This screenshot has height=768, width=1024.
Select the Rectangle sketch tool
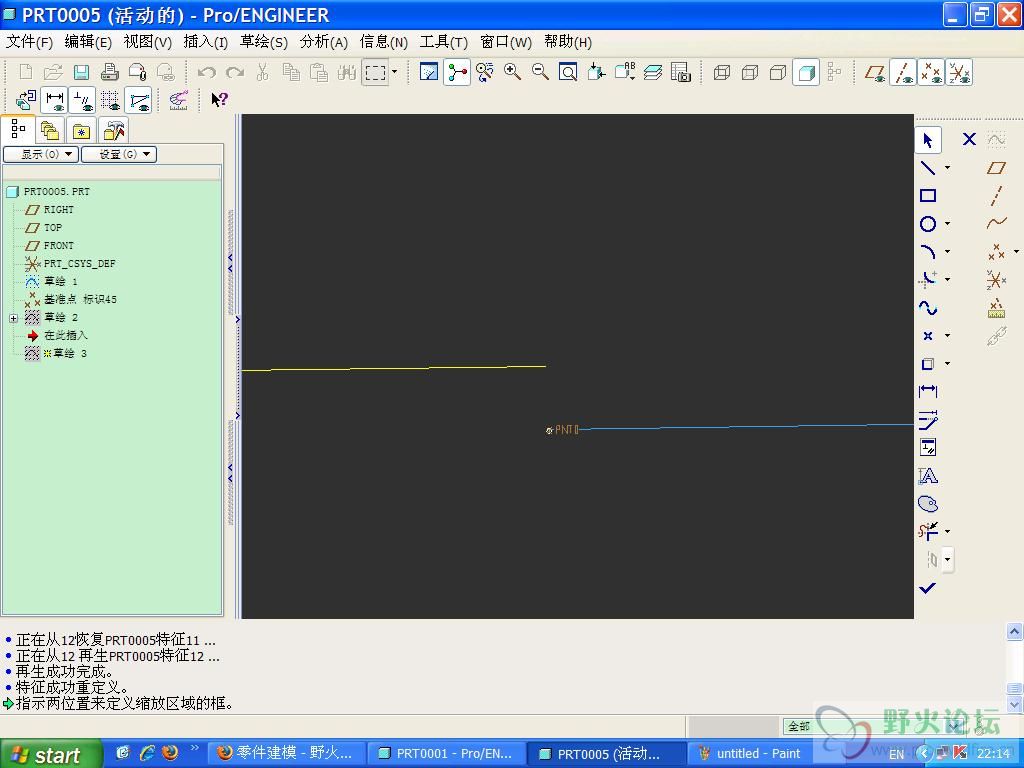[927, 195]
